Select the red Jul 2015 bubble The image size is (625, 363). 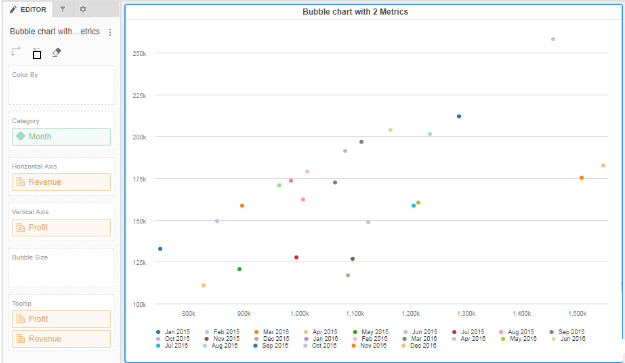tap(296, 257)
